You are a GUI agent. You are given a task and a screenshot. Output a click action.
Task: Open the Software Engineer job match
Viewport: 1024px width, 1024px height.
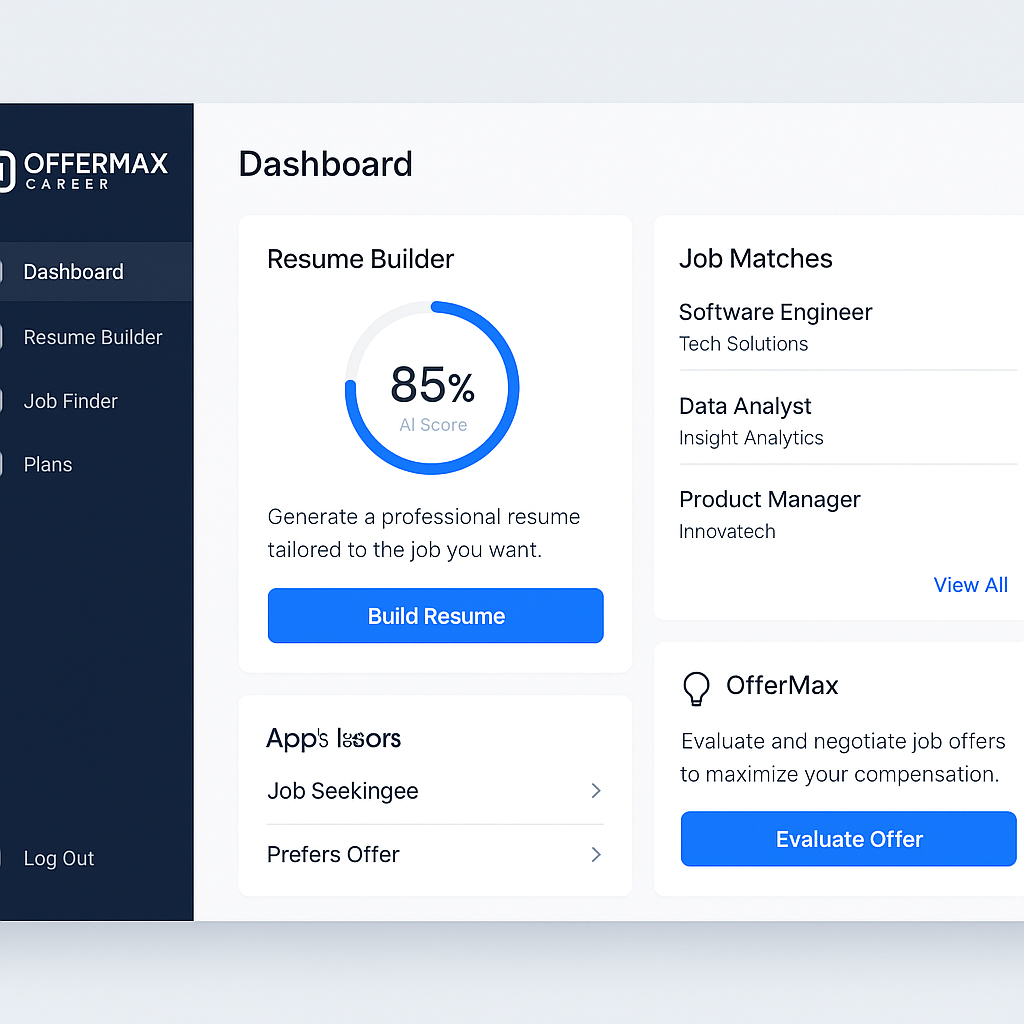pyautogui.click(x=775, y=313)
